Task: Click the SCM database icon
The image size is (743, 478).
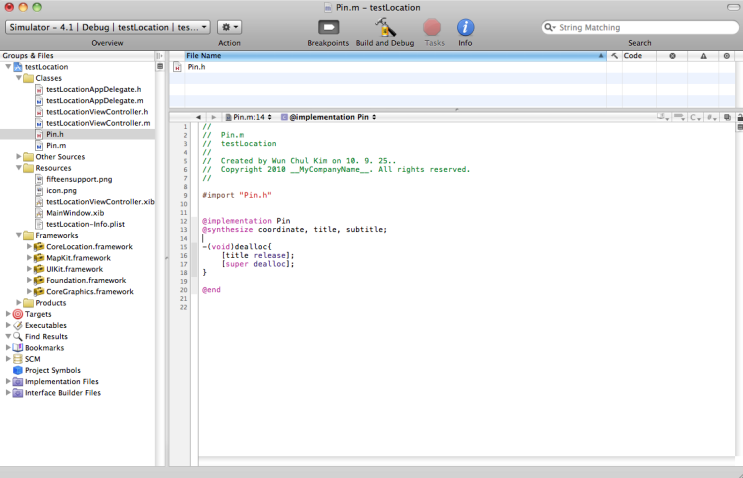Action: click(18, 359)
